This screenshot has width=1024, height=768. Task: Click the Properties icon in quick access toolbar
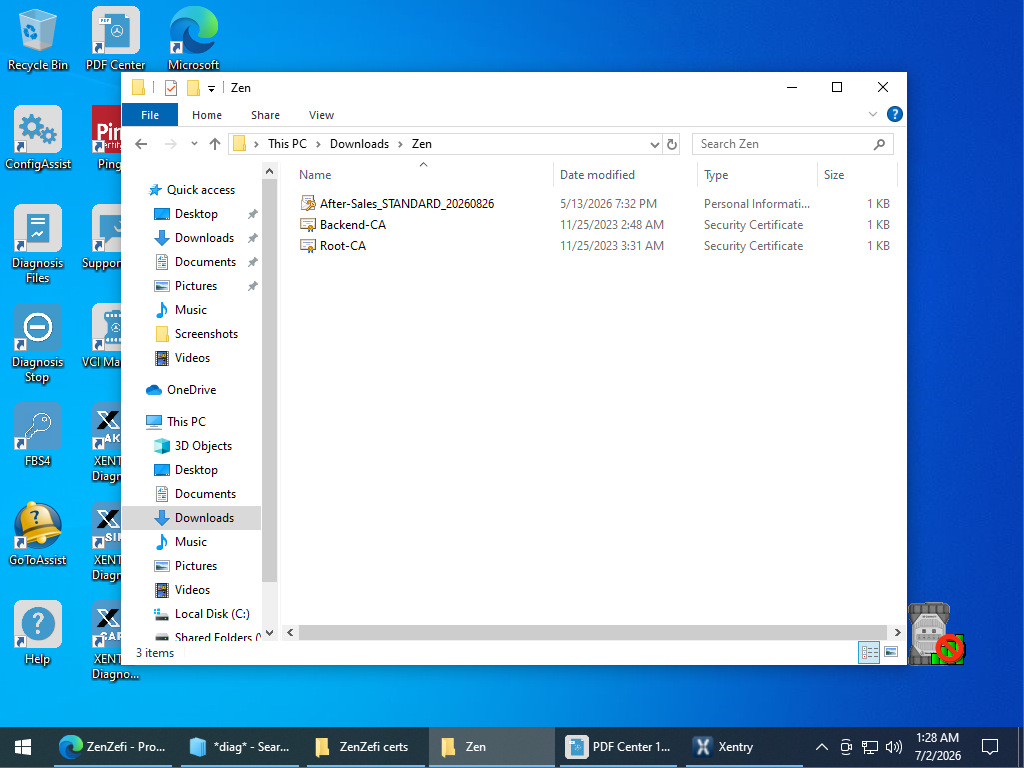171,88
